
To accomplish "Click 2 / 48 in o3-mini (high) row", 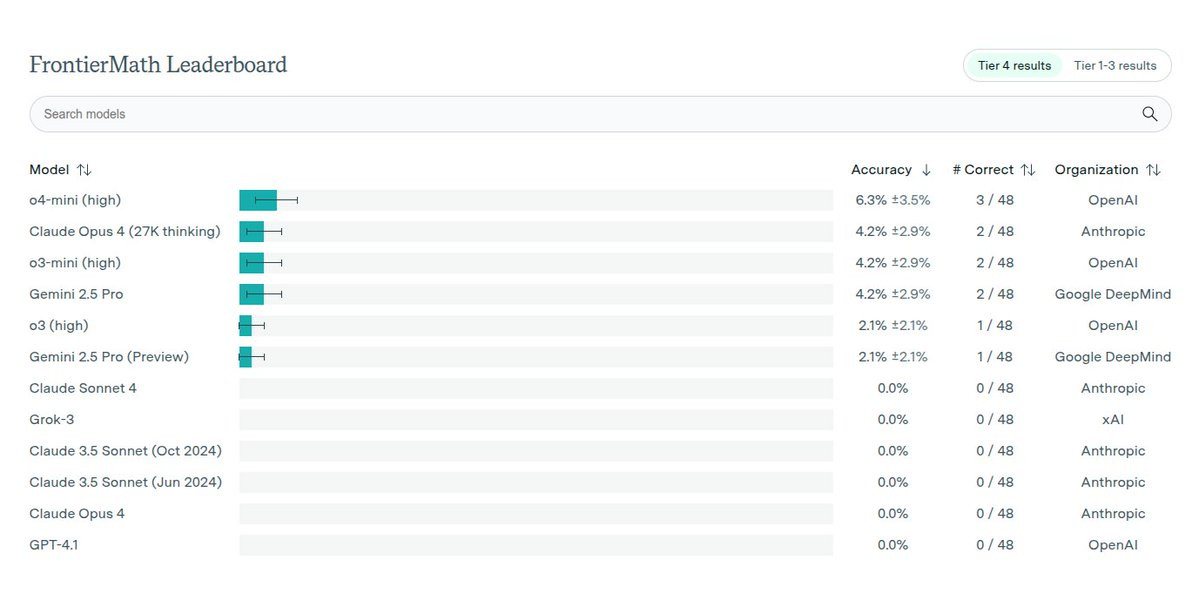I will tap(995, 263).
